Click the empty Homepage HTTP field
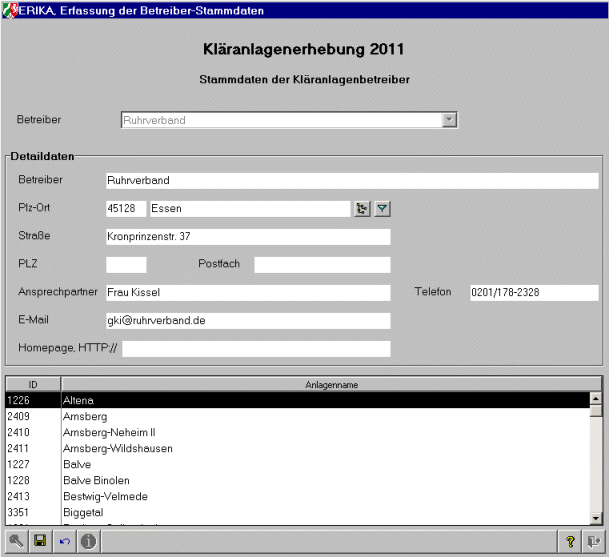 coord(255,349)
